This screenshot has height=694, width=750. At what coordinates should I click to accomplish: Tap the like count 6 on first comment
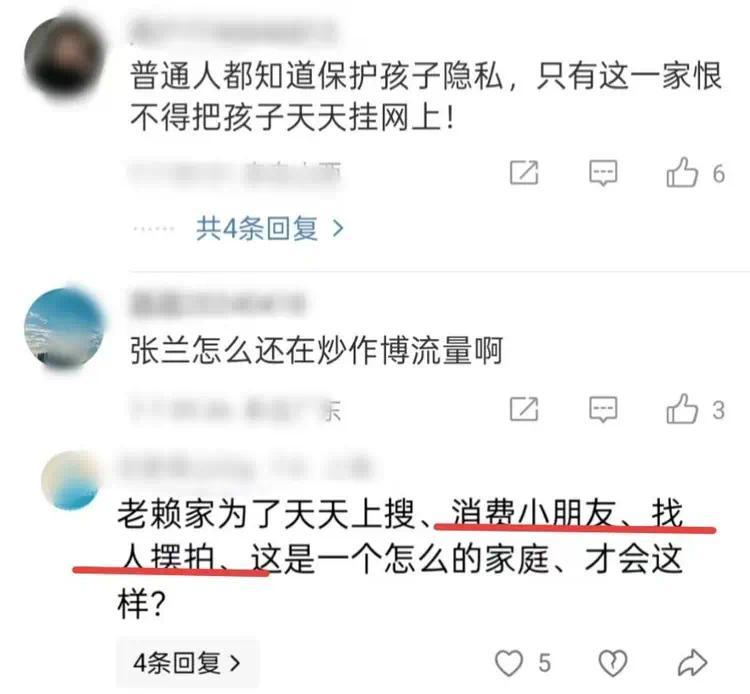pos(718,173)
